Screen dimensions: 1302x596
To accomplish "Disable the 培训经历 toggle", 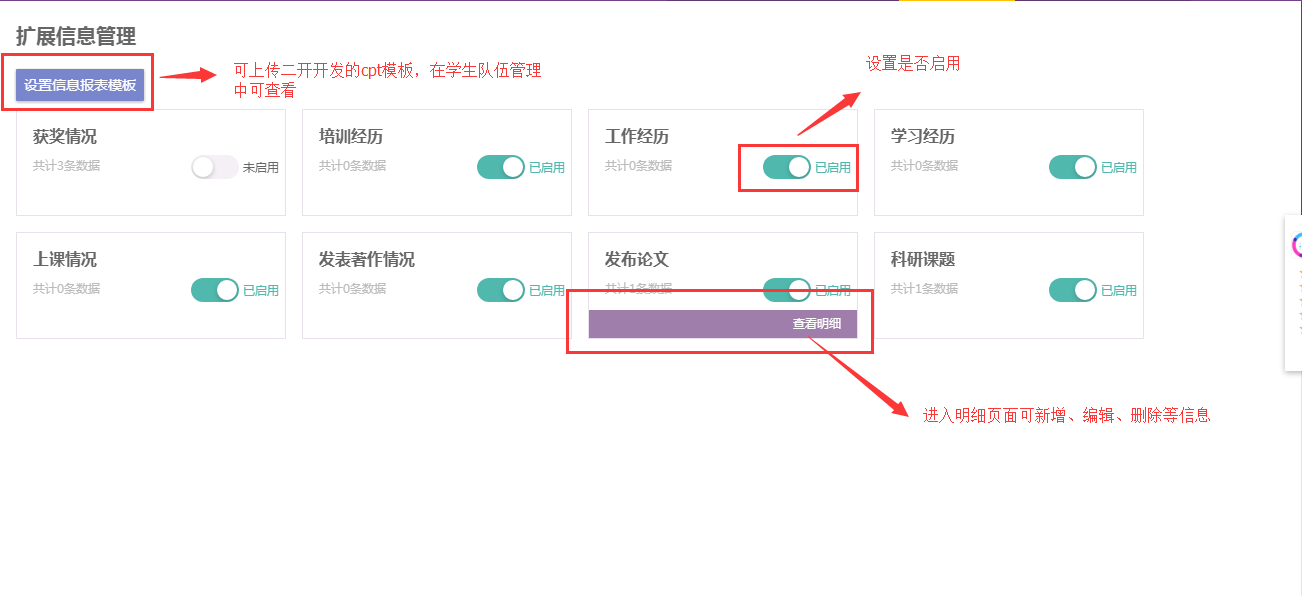I will [x=501, y=167].
